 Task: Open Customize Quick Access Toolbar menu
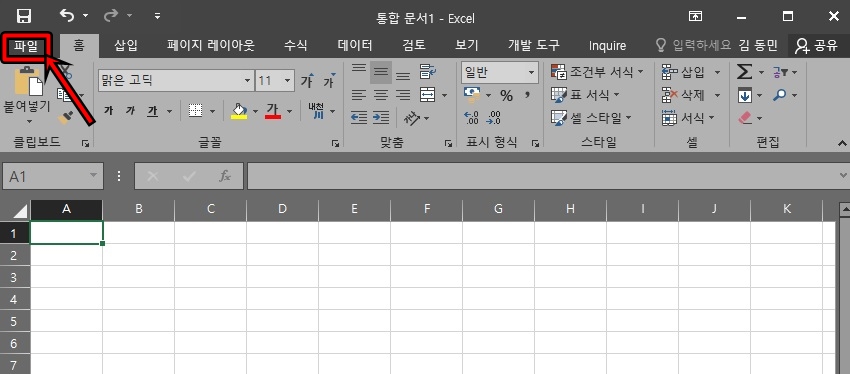click(x=157, y=16)
